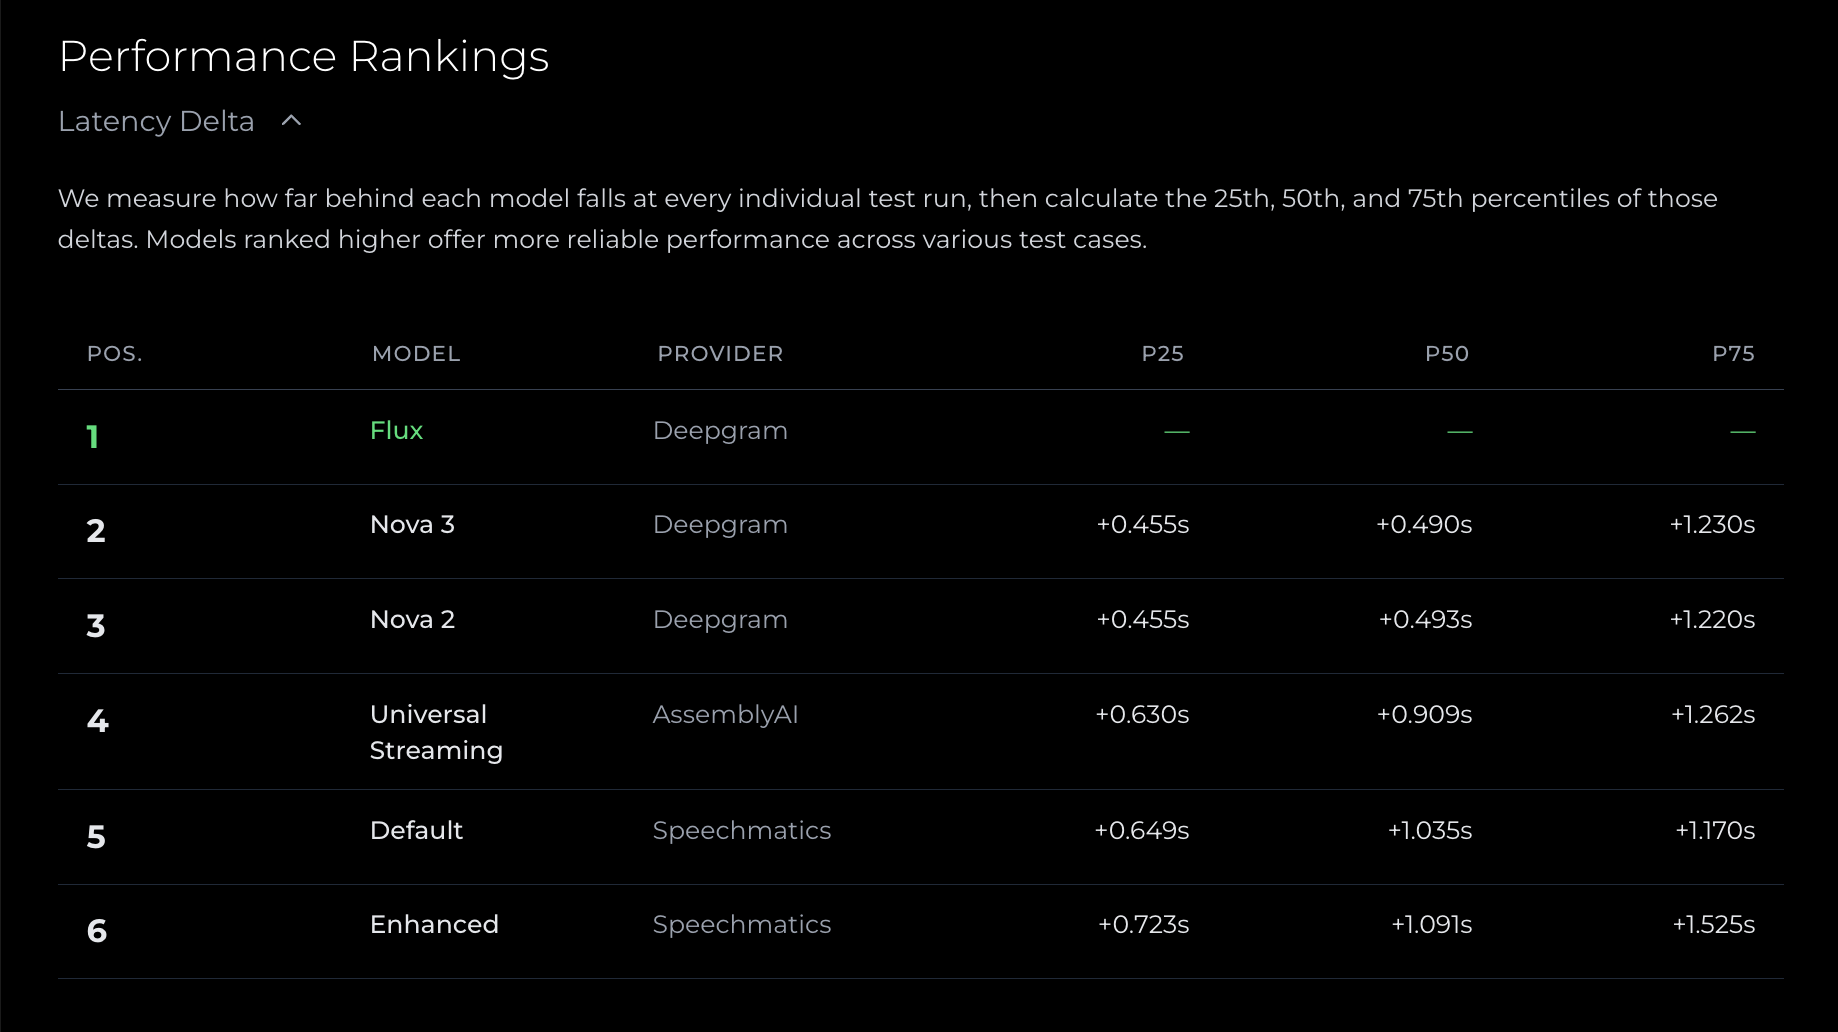The width and height of the screenshot is (1838, 1032).
Task: Click the Enhanced model name
Action: pos(434,925)
